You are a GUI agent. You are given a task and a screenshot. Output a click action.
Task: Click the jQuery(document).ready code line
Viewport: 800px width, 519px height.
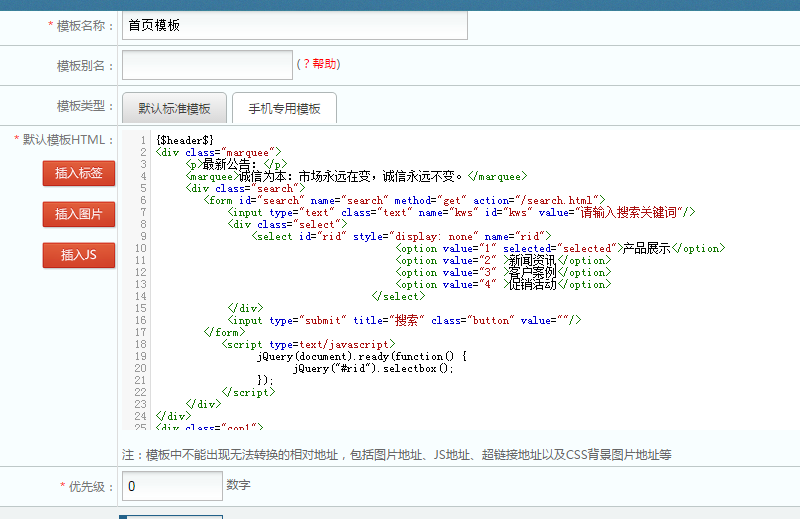(x=362, y=356)
